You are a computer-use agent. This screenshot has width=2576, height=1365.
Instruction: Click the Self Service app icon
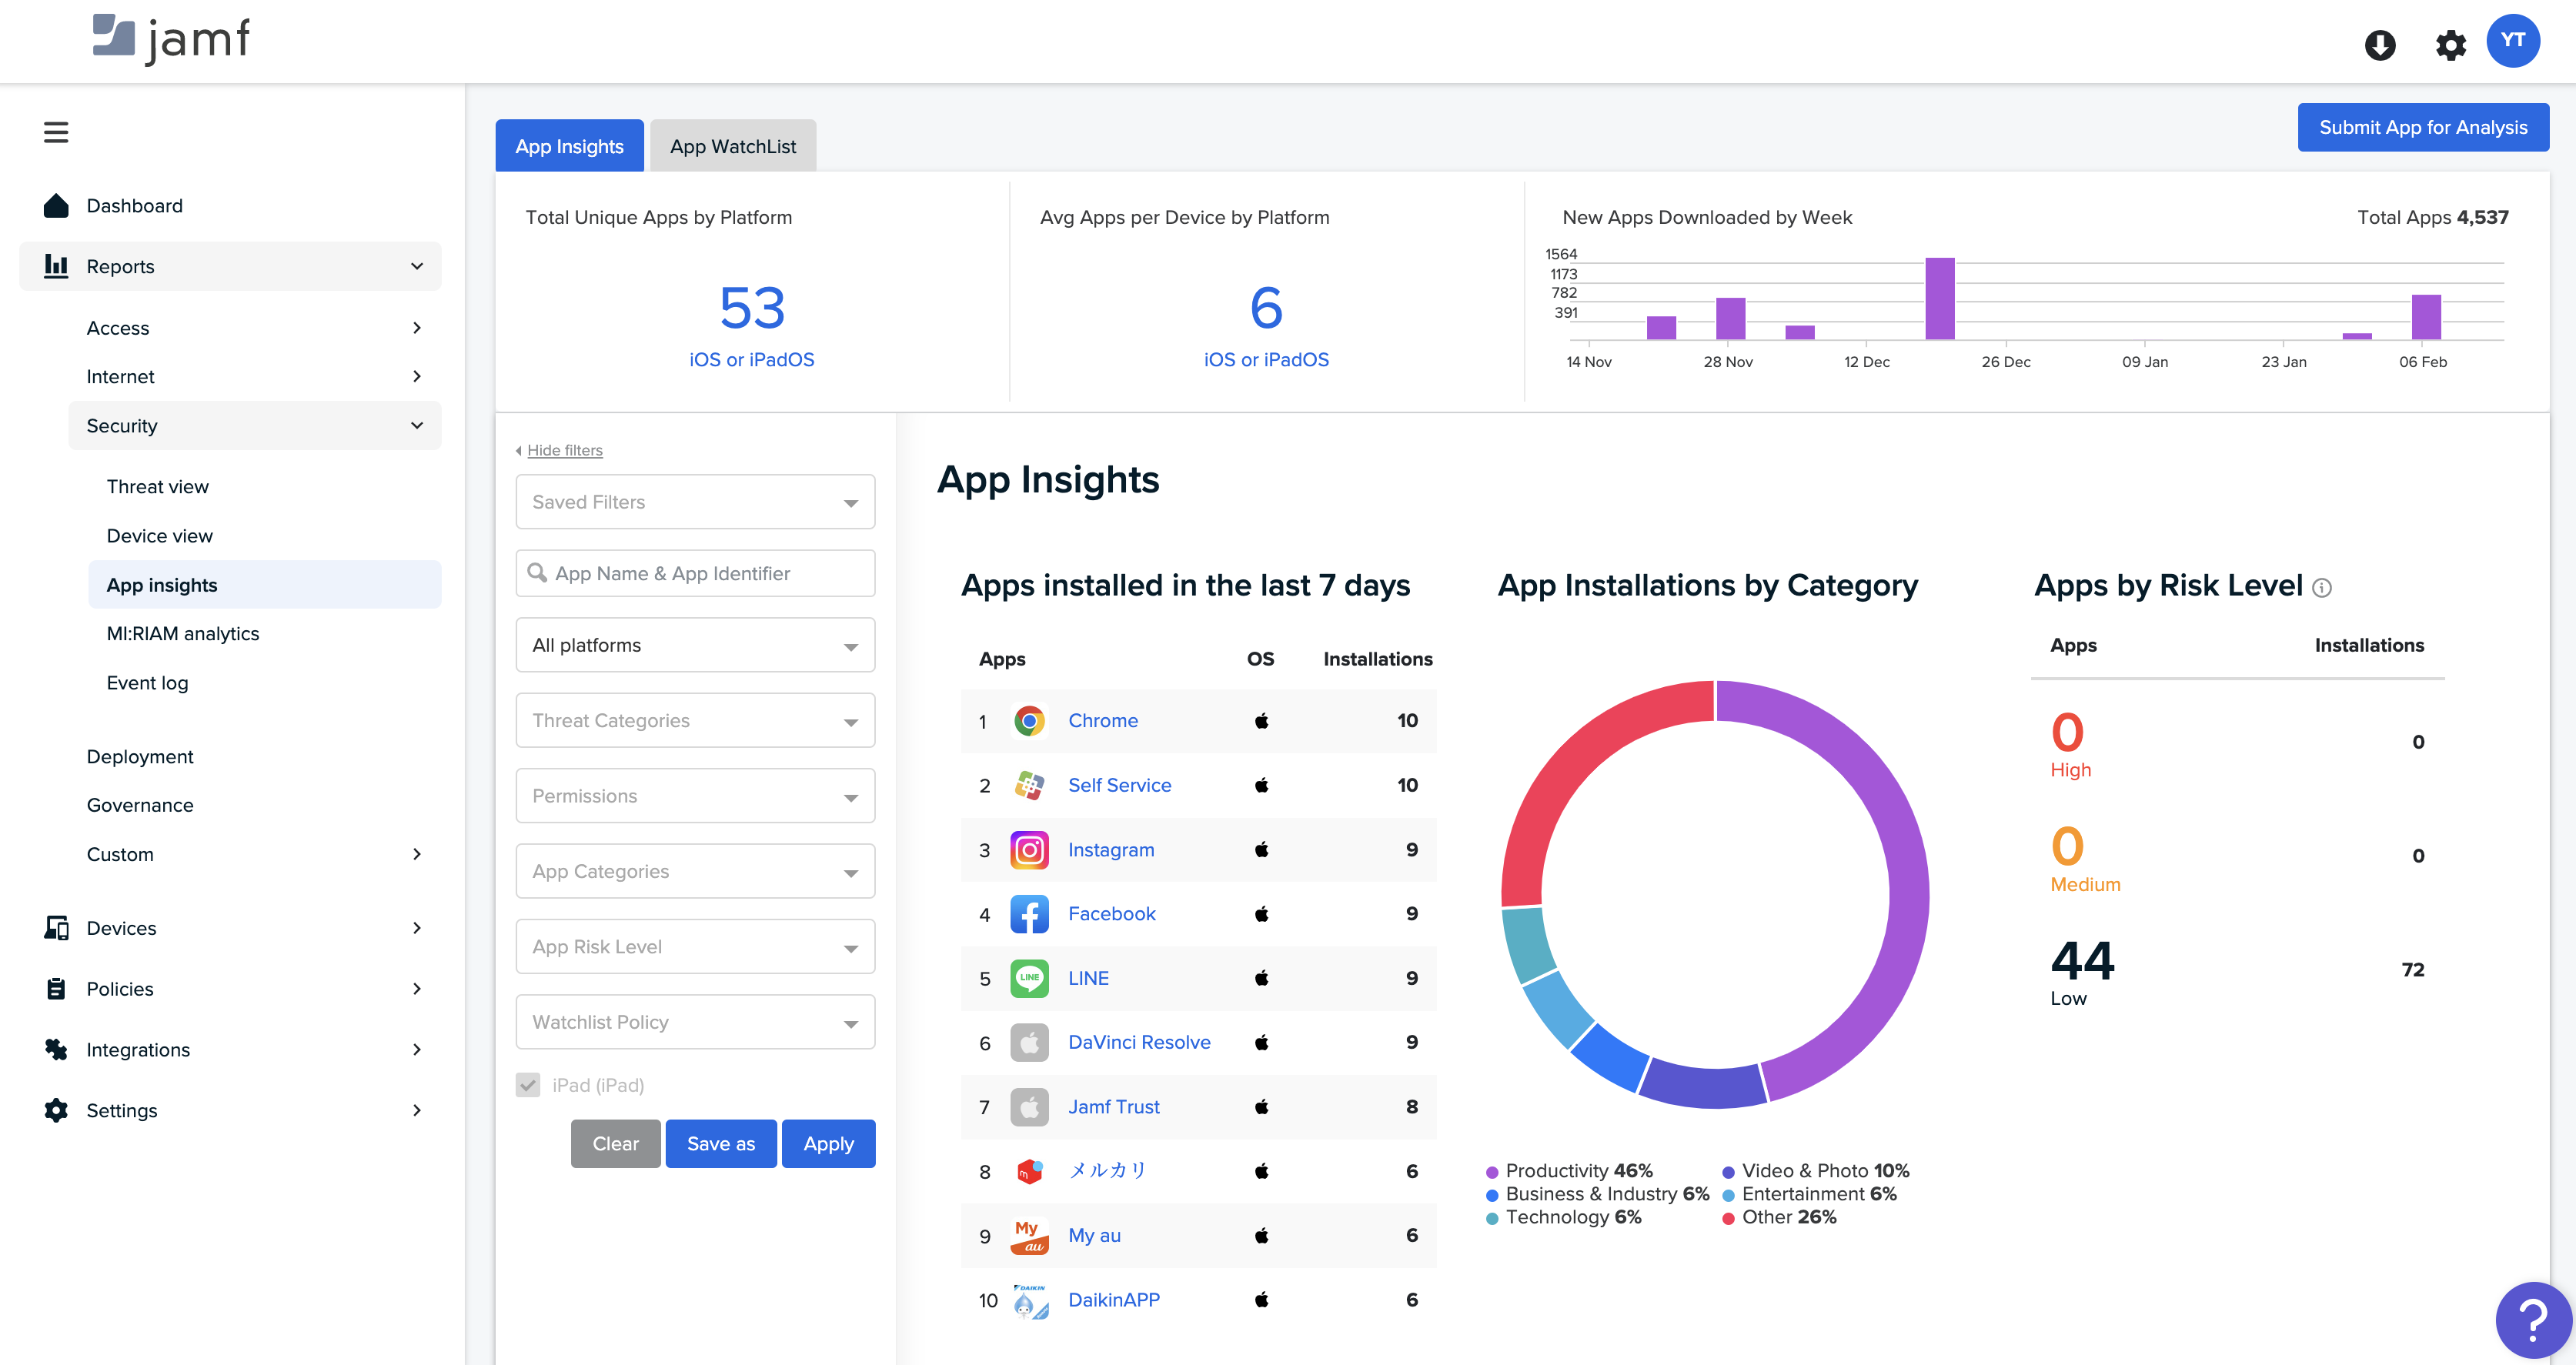coord(1029,785)
